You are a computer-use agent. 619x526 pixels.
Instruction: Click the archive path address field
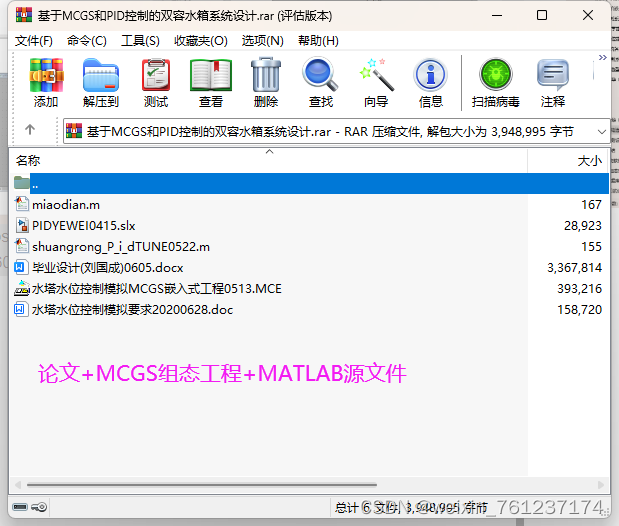[x=336, y=131]
